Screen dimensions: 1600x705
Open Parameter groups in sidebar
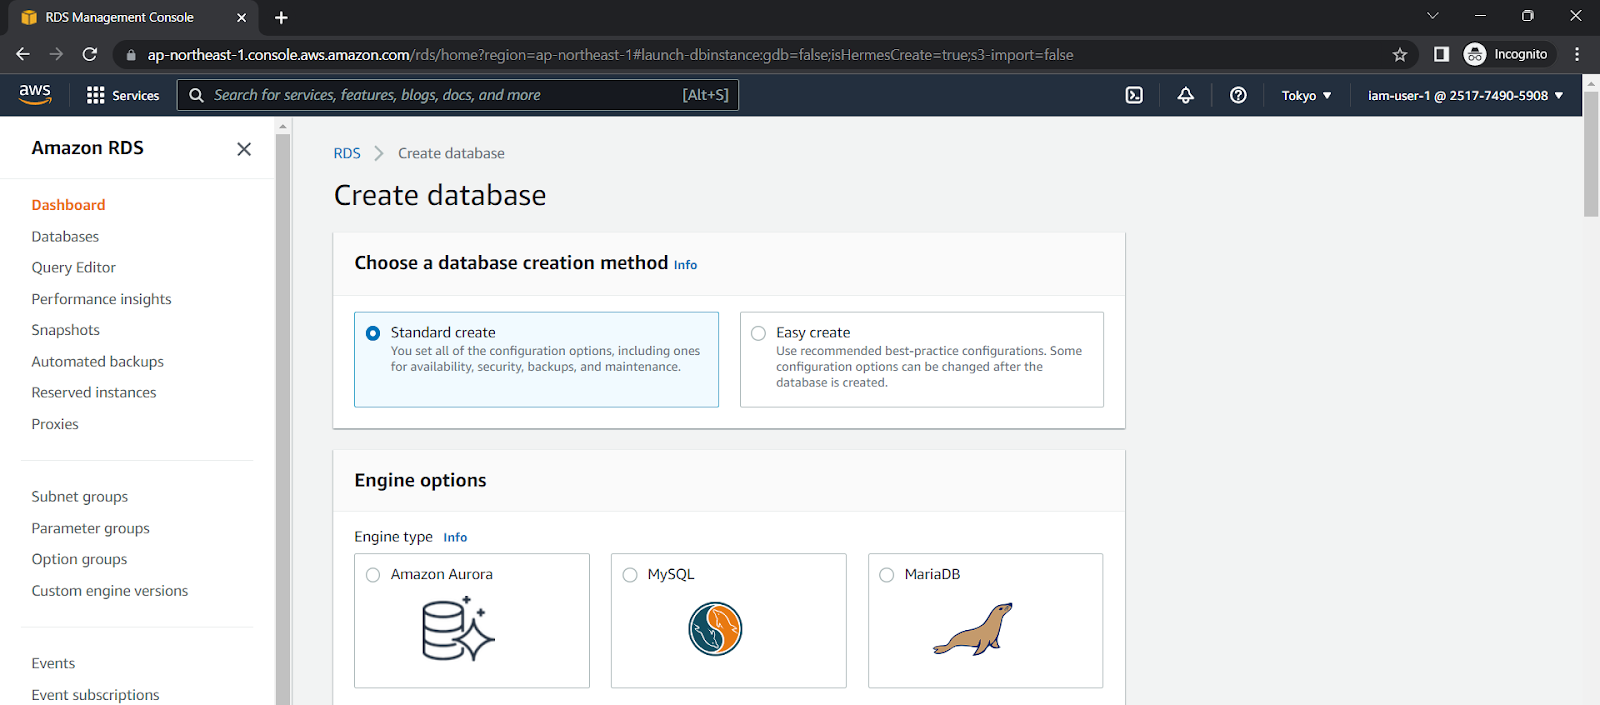90,528
